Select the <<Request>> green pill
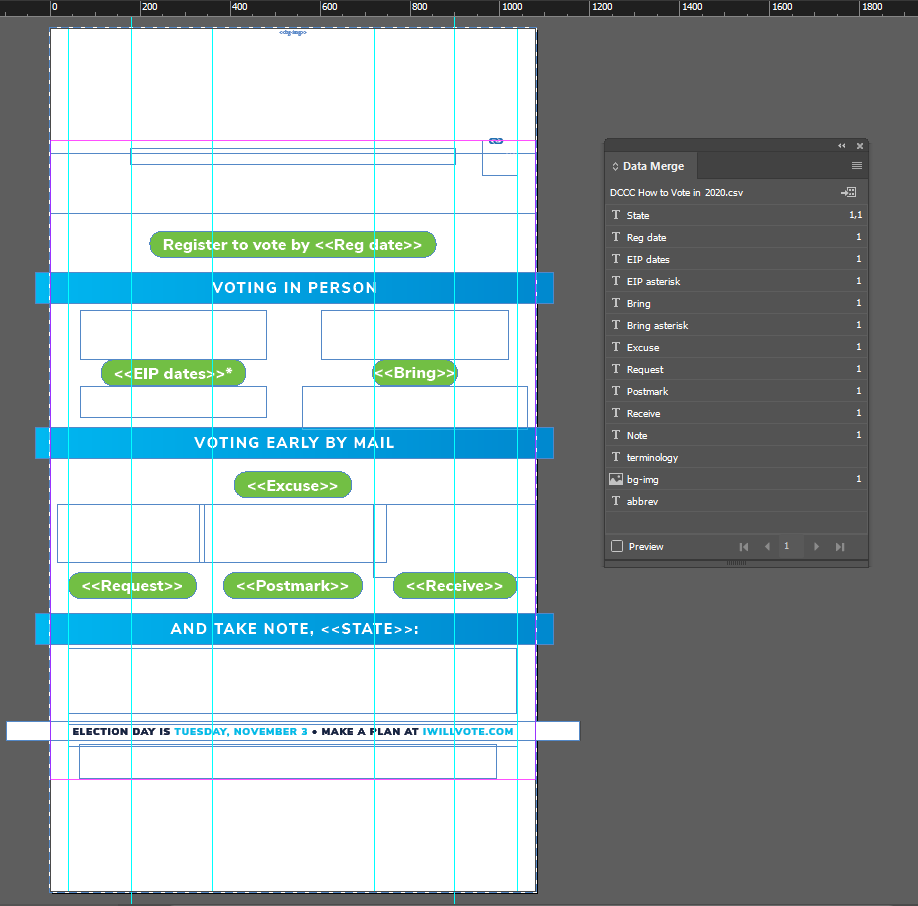 click(x=132, y=586)
